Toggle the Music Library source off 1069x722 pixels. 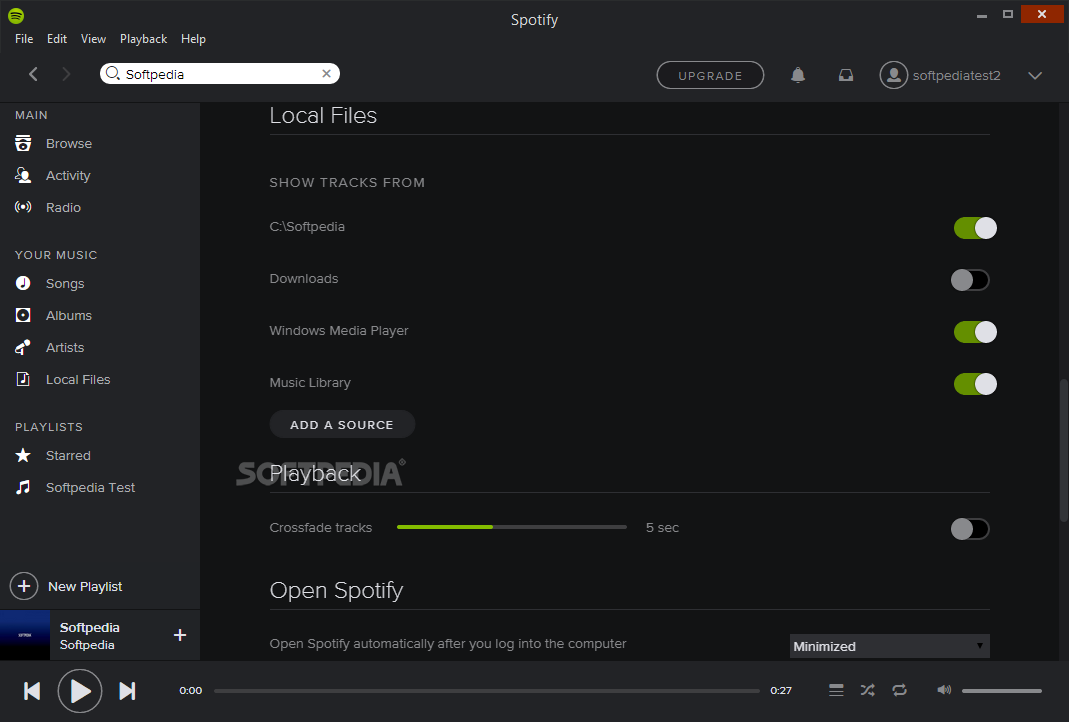pyautogui.click(x=975, y=384)
